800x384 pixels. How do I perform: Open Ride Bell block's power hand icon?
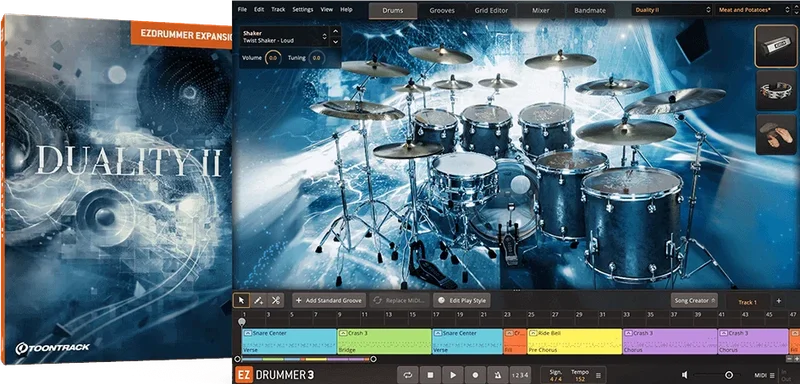point(534,333)
